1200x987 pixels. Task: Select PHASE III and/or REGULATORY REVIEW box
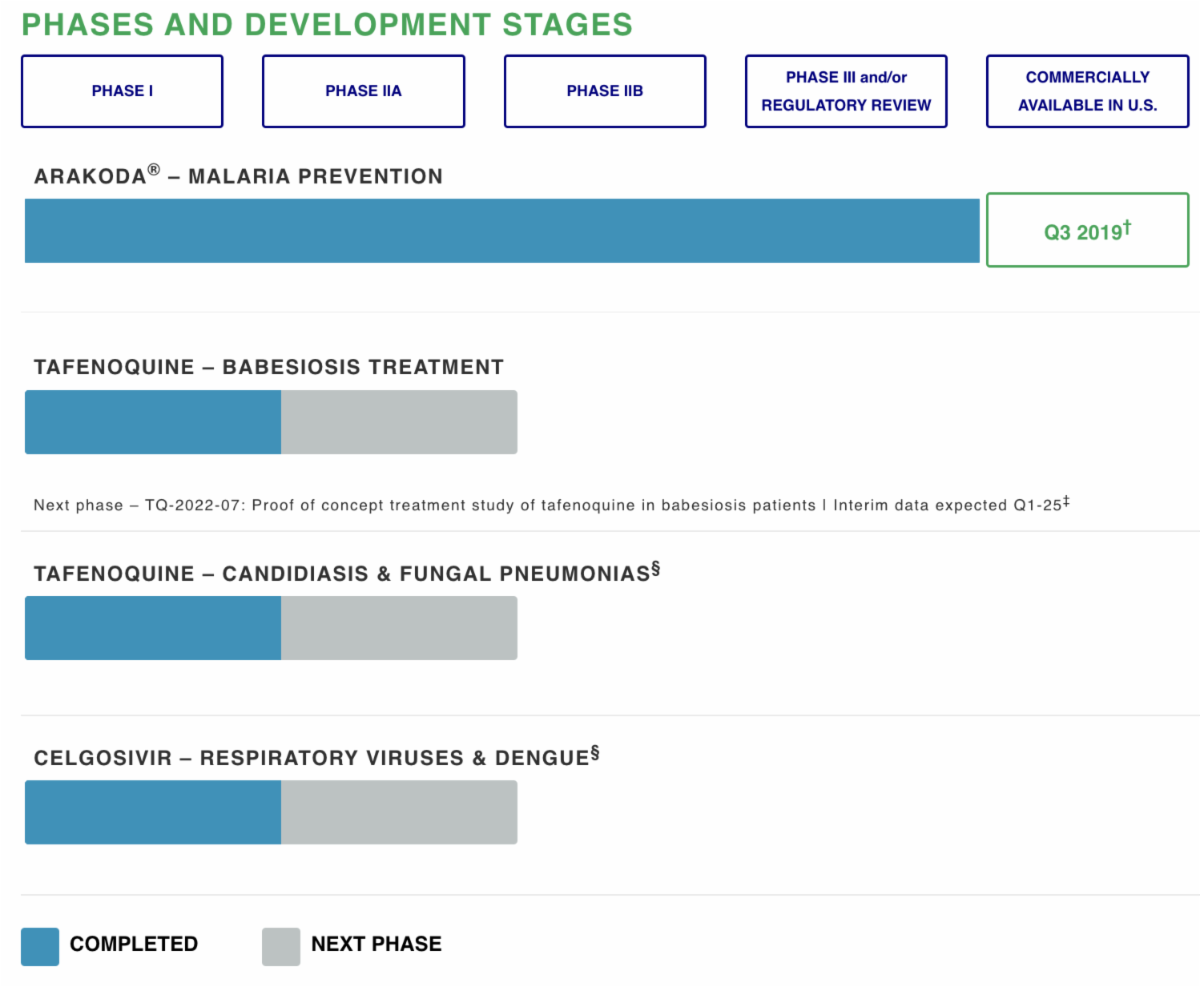point(846,91)
